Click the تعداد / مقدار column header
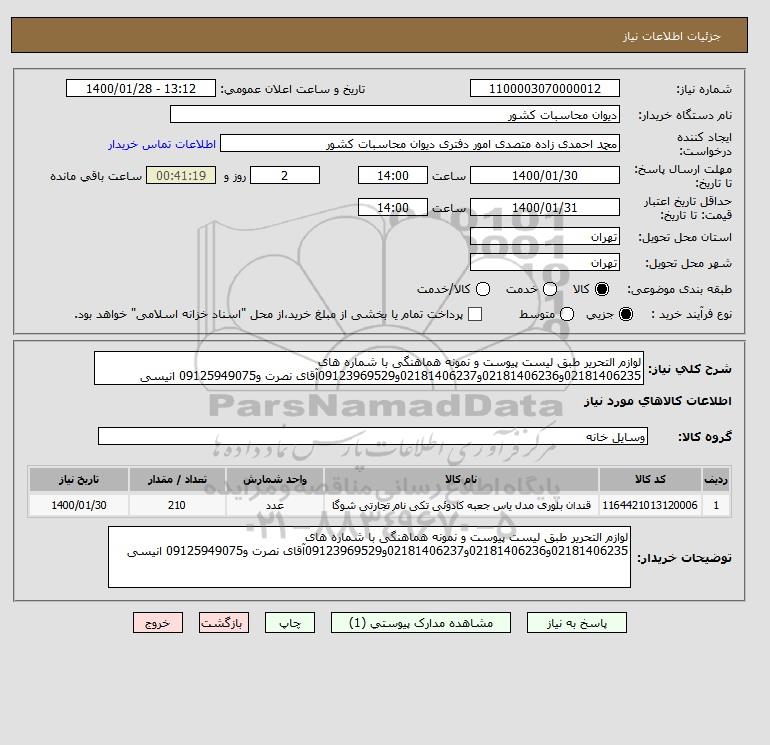The image size is (770, 745). (177, 479)
